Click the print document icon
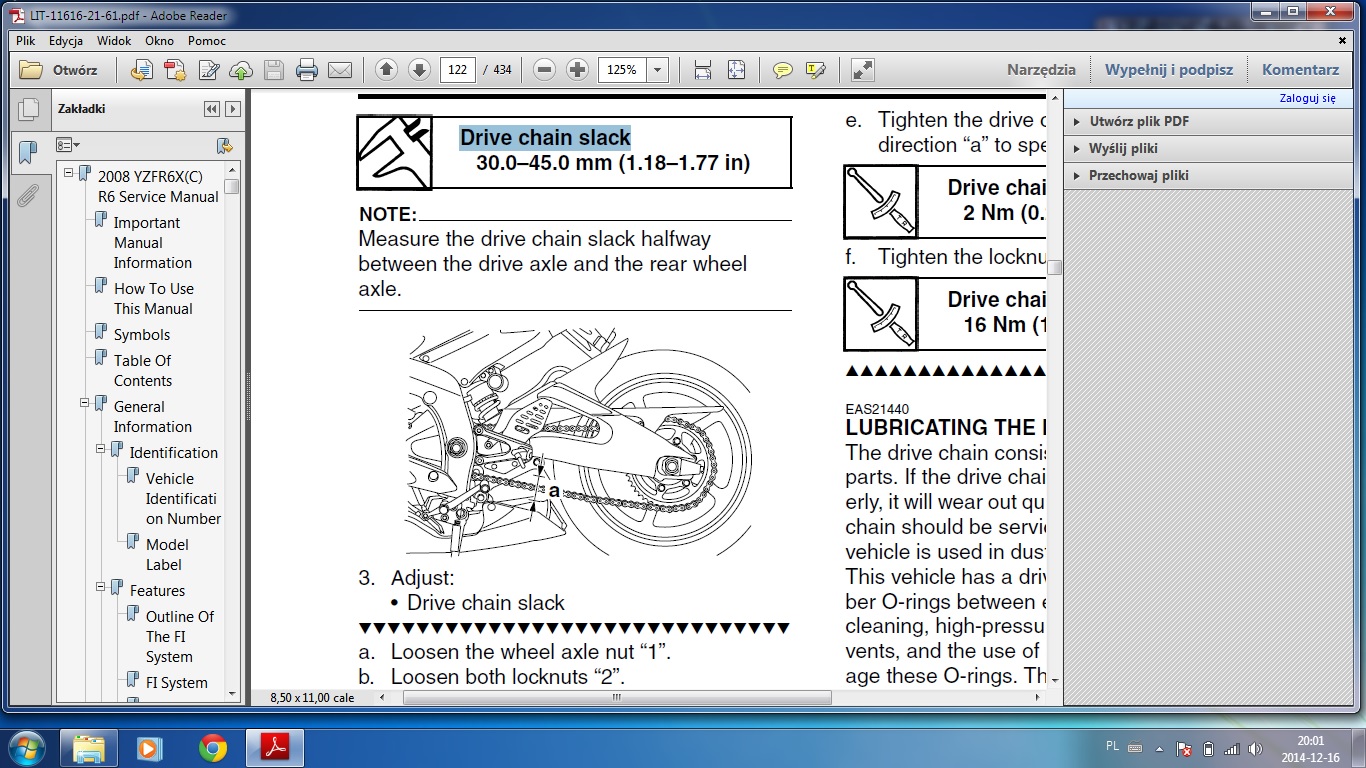This screenshot has height=768, width=1366. (307, 70)
